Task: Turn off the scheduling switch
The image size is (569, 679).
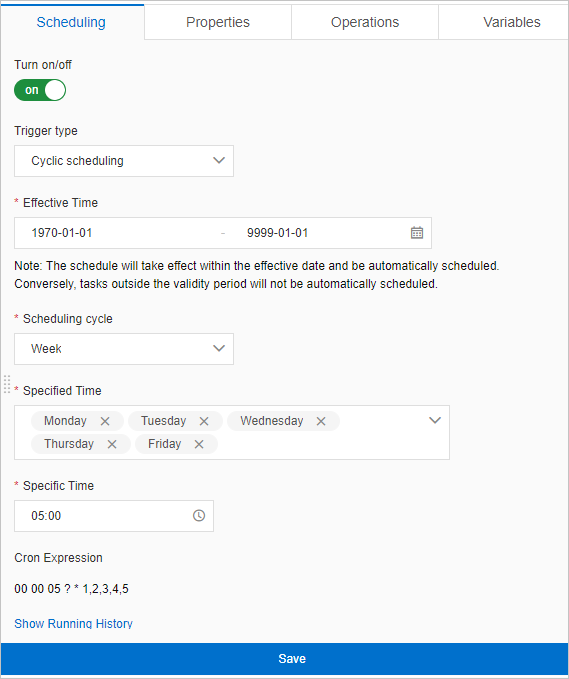Action: [x=40, y=90]
